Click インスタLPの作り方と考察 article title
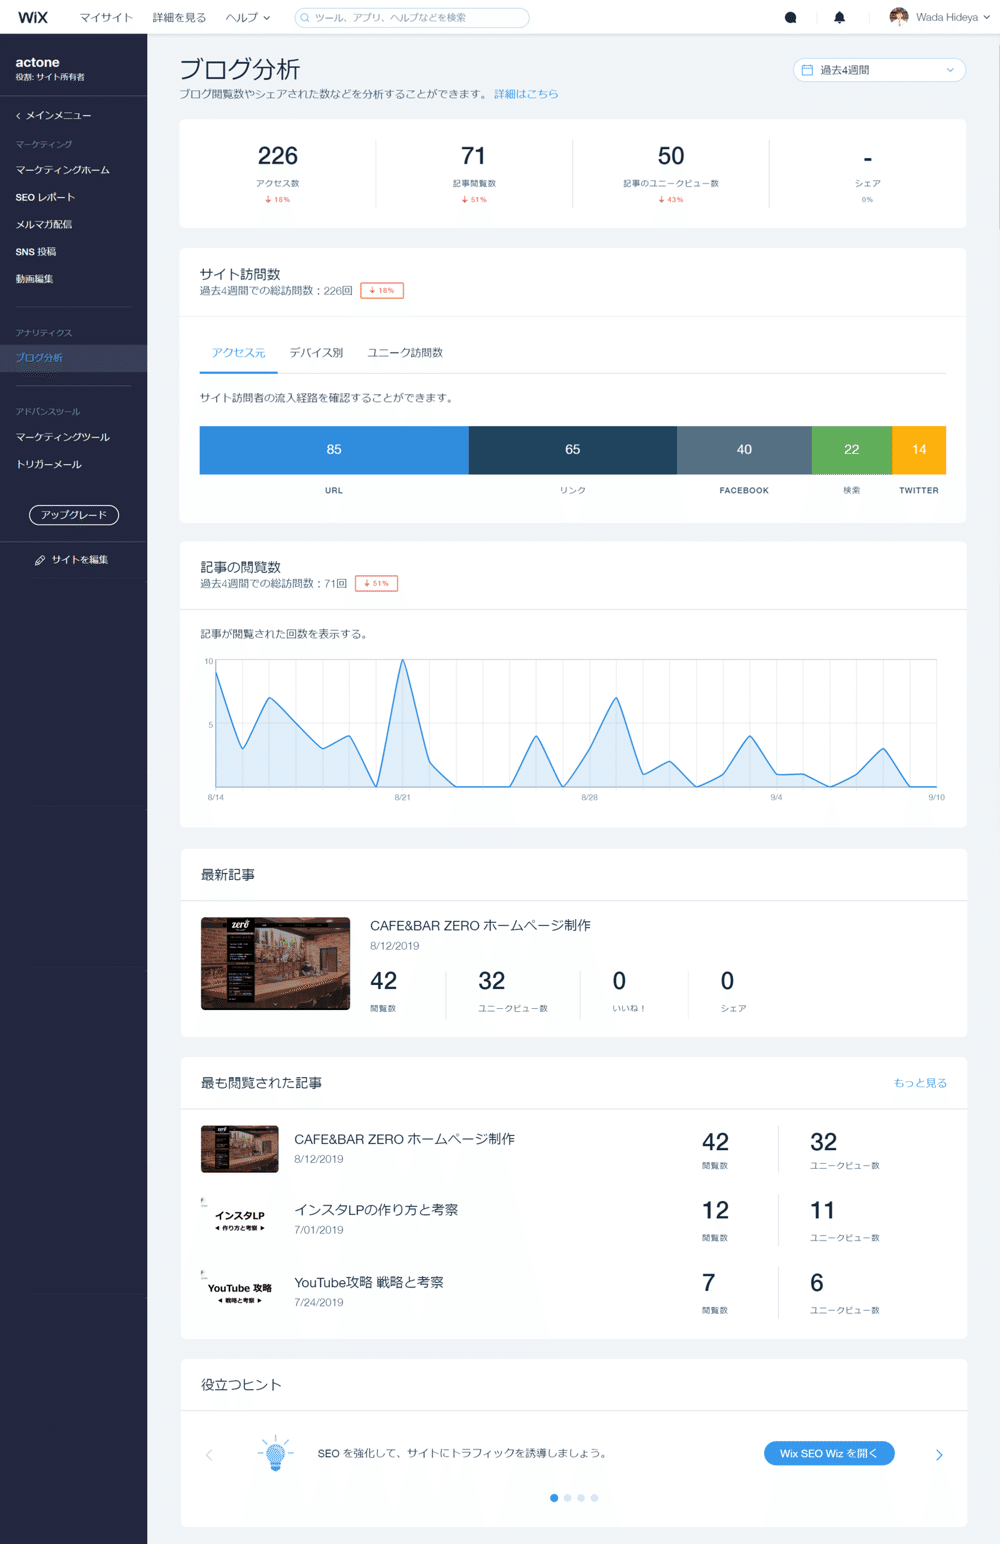Screen dimensions: 1000x1544 (376, 1210)
